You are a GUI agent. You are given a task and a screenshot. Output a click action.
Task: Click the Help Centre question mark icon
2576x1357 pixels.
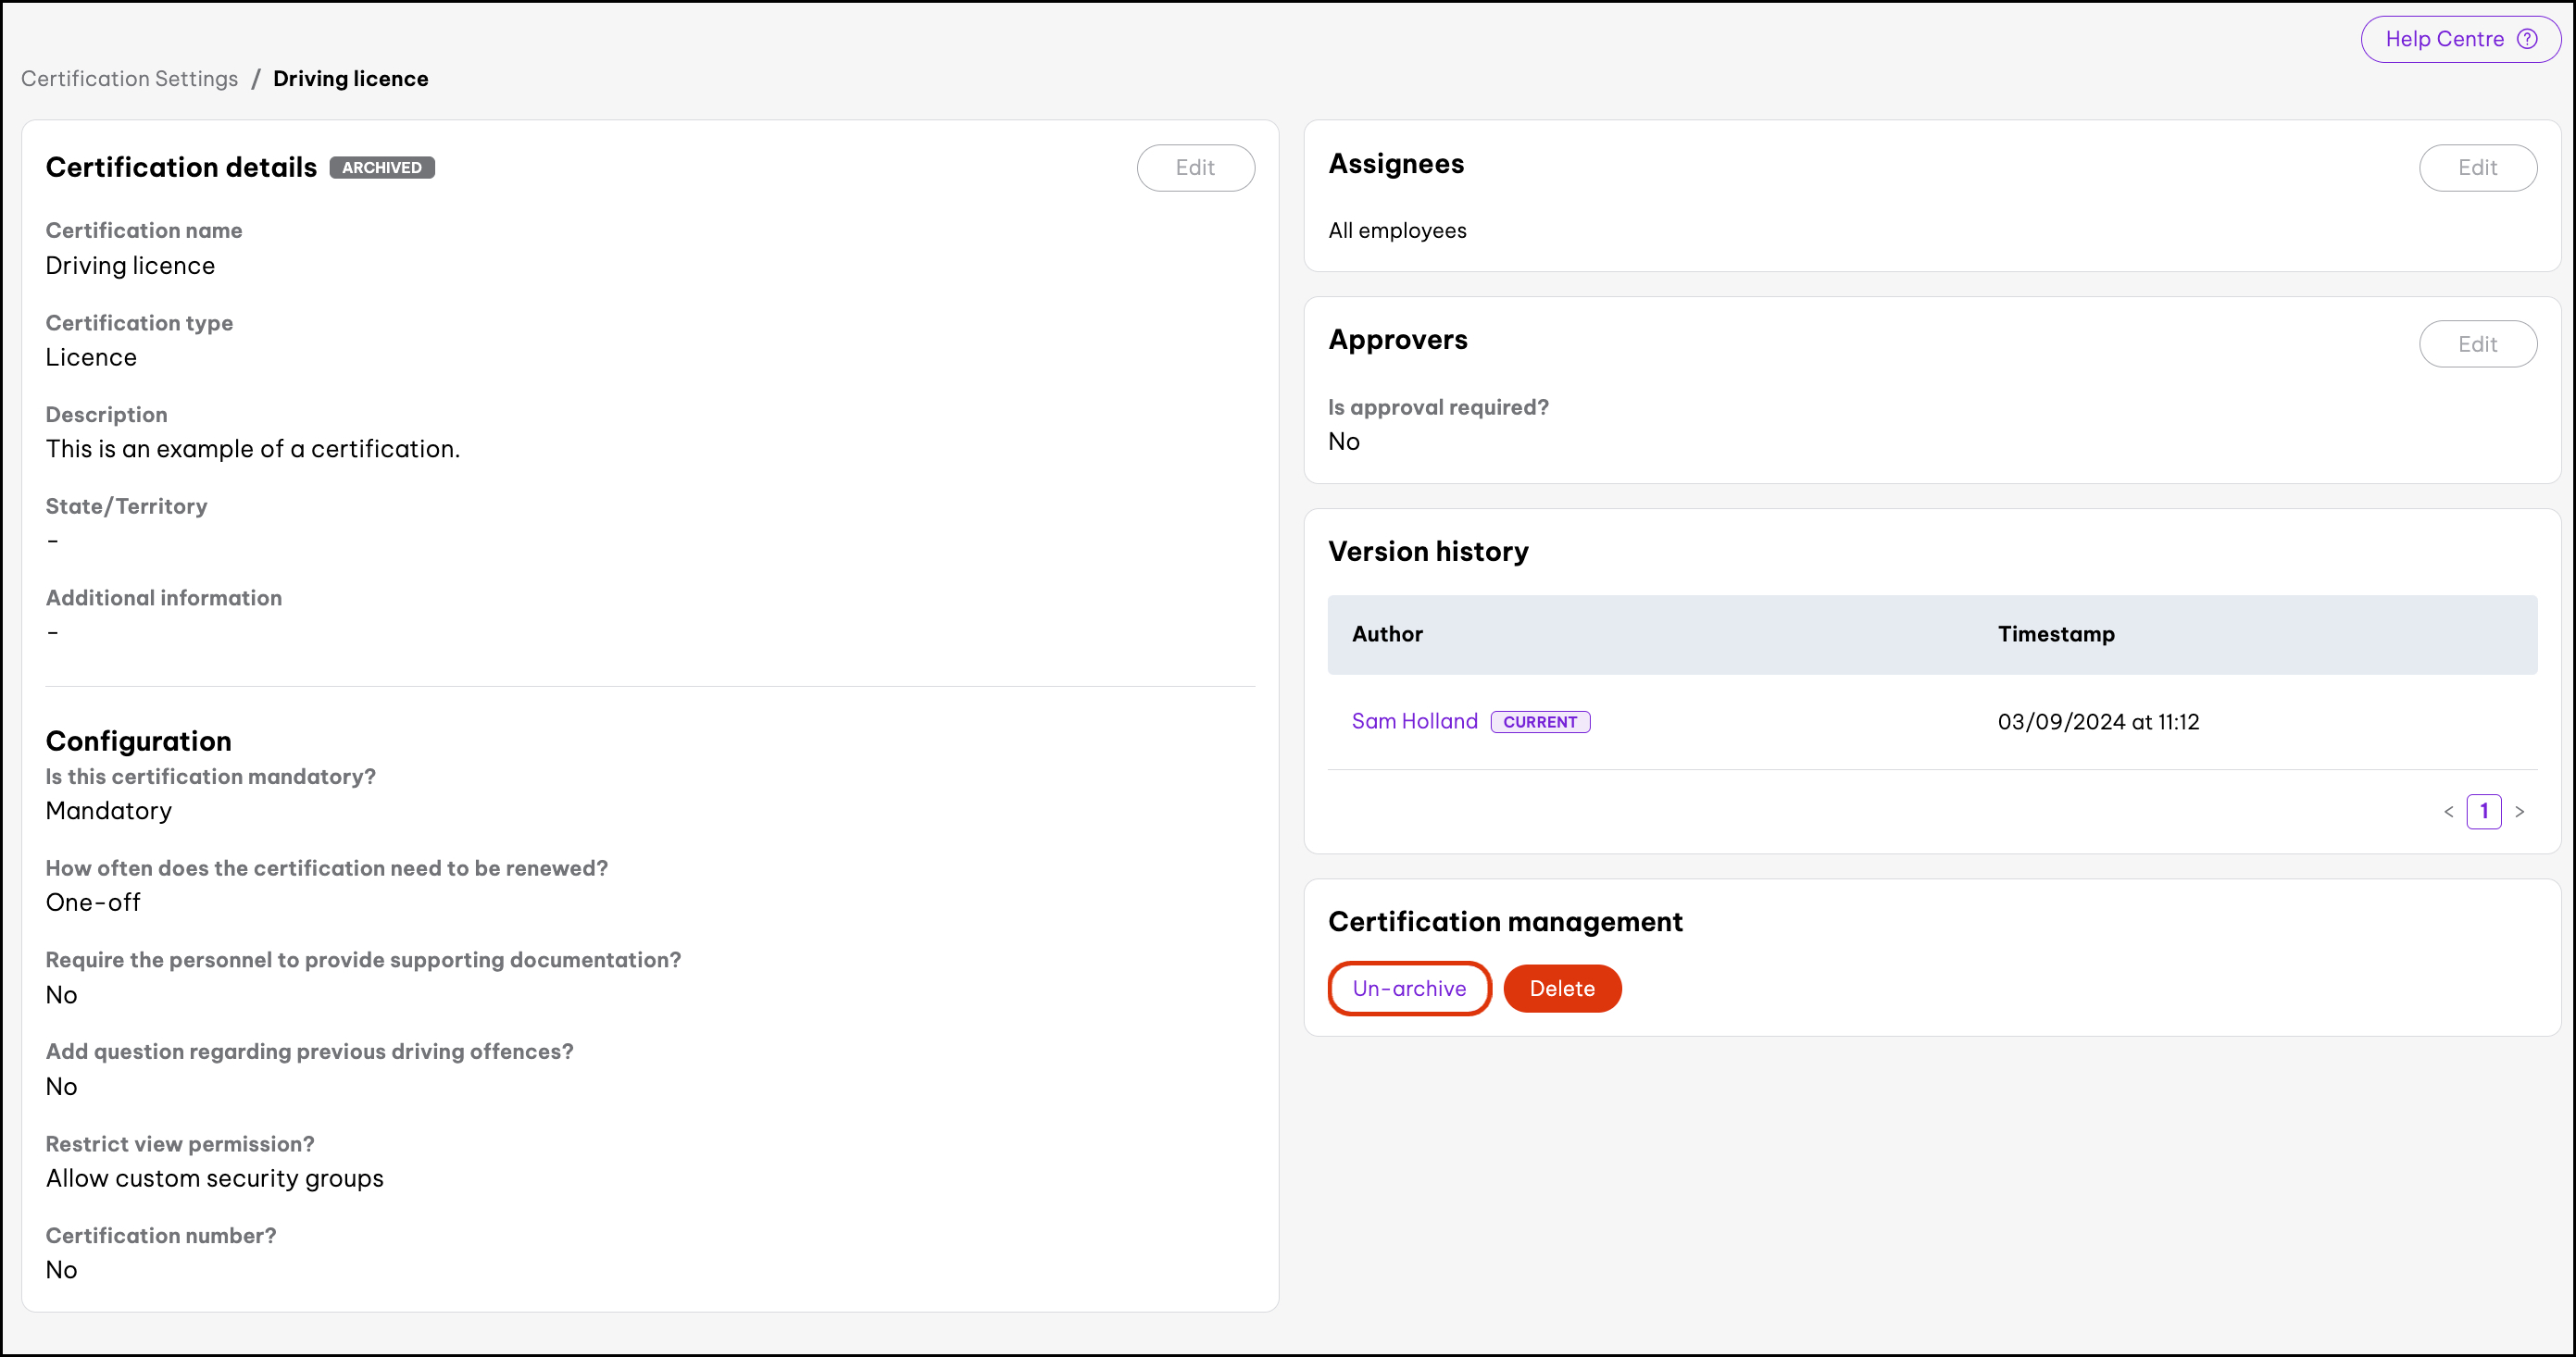(x=2527, y=39)
